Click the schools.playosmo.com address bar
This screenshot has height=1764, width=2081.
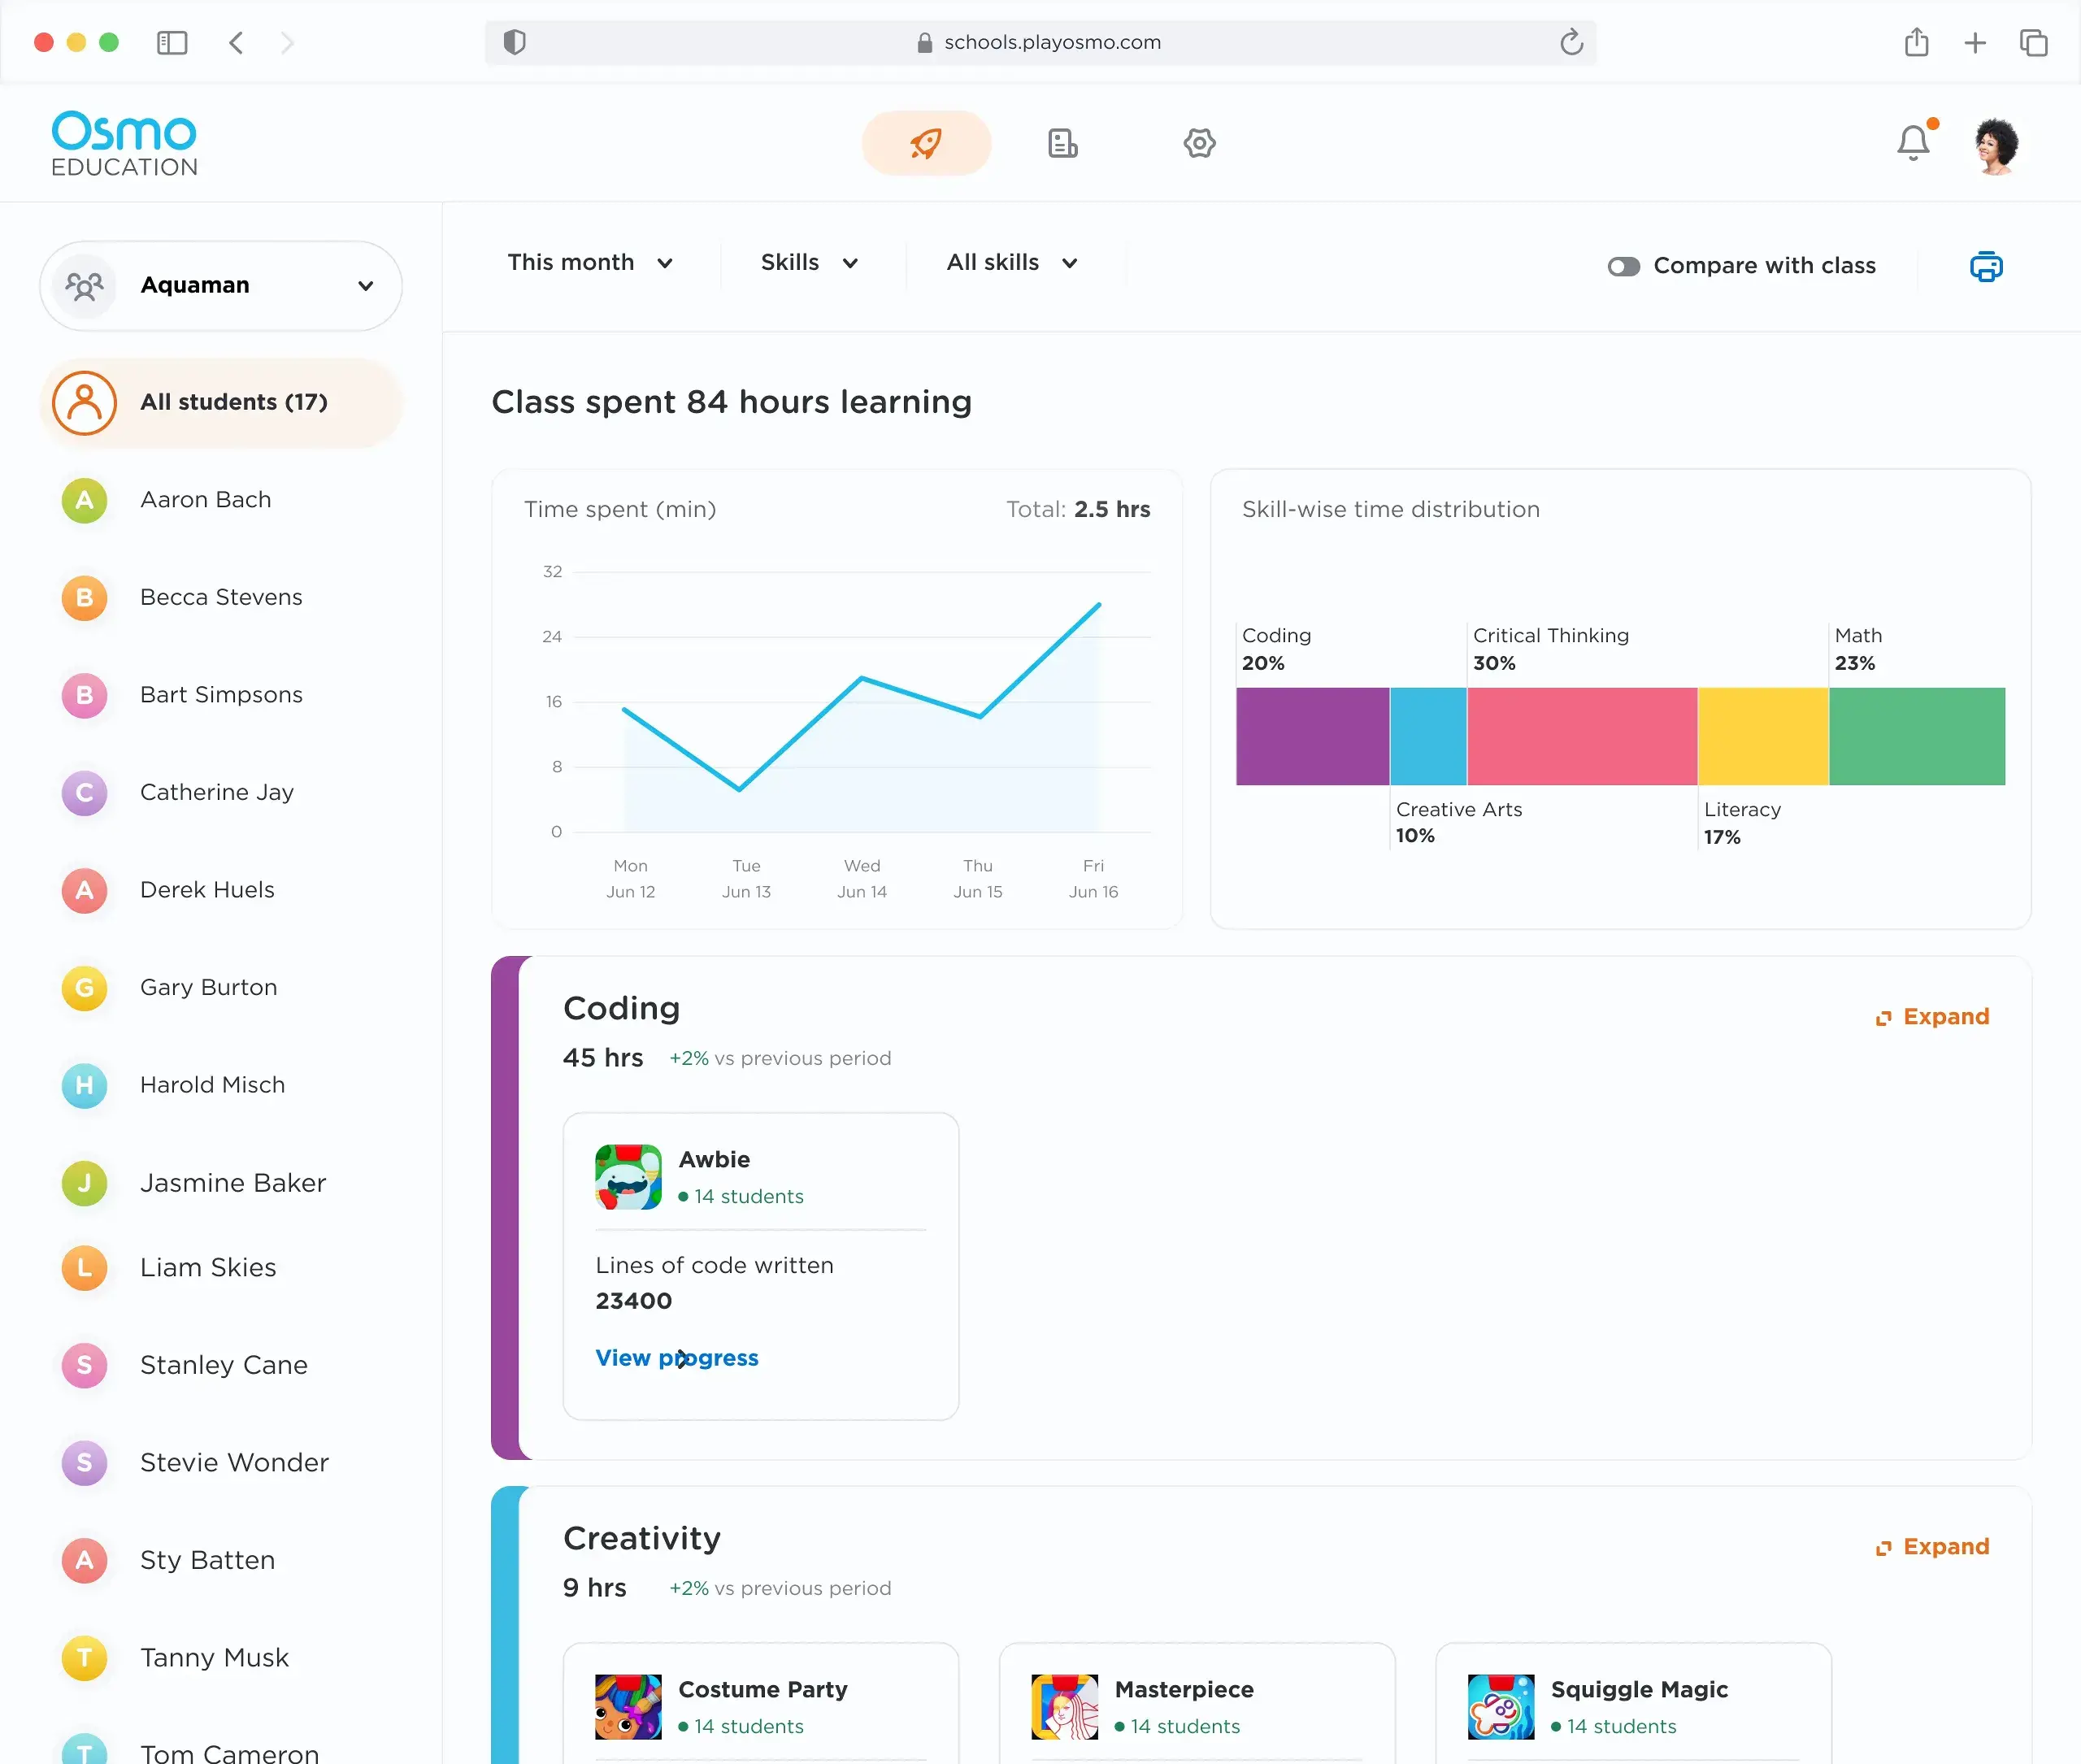1040,42
